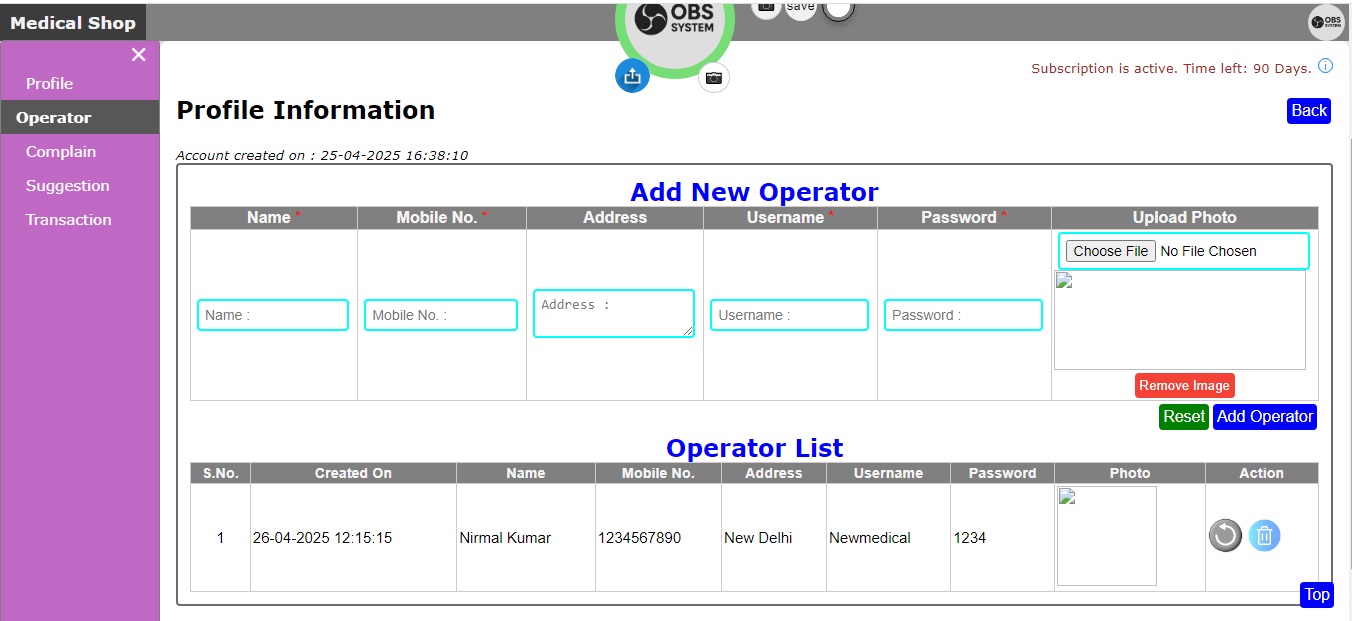Click Choose File to upload a photo
The width and height of the screenshot is (1352, 621).
click(x=1110, y=251)
